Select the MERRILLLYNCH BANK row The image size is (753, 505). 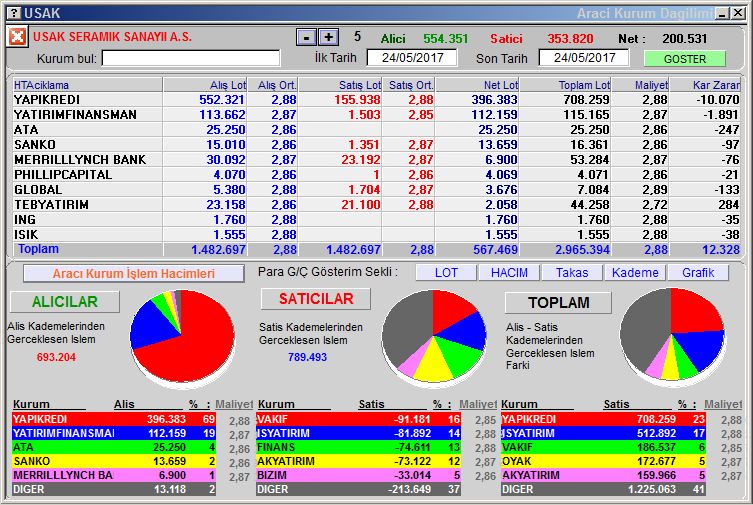click(376, 159)
